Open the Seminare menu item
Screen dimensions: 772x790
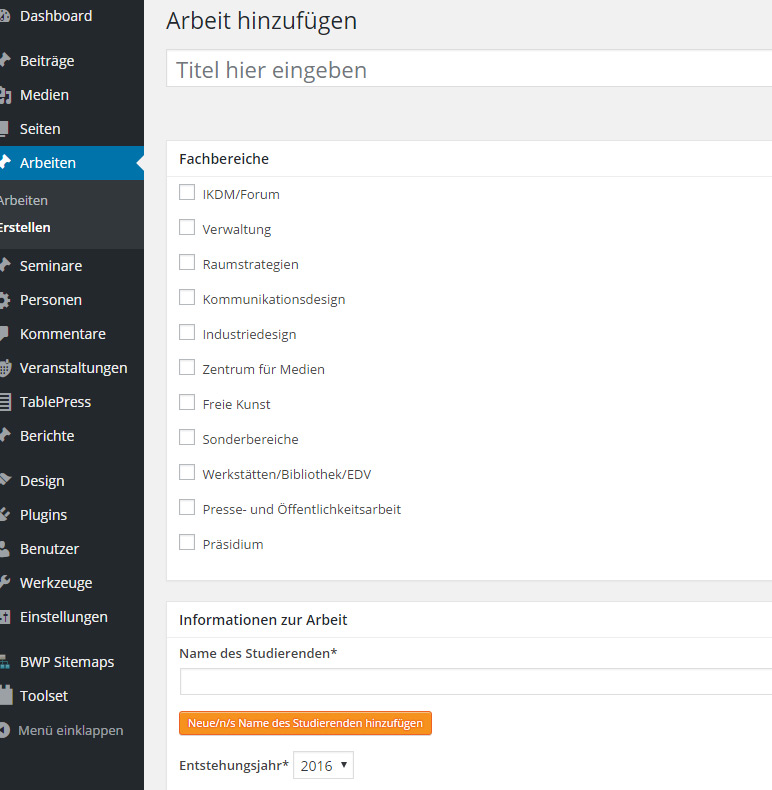(x=51, y=266)
